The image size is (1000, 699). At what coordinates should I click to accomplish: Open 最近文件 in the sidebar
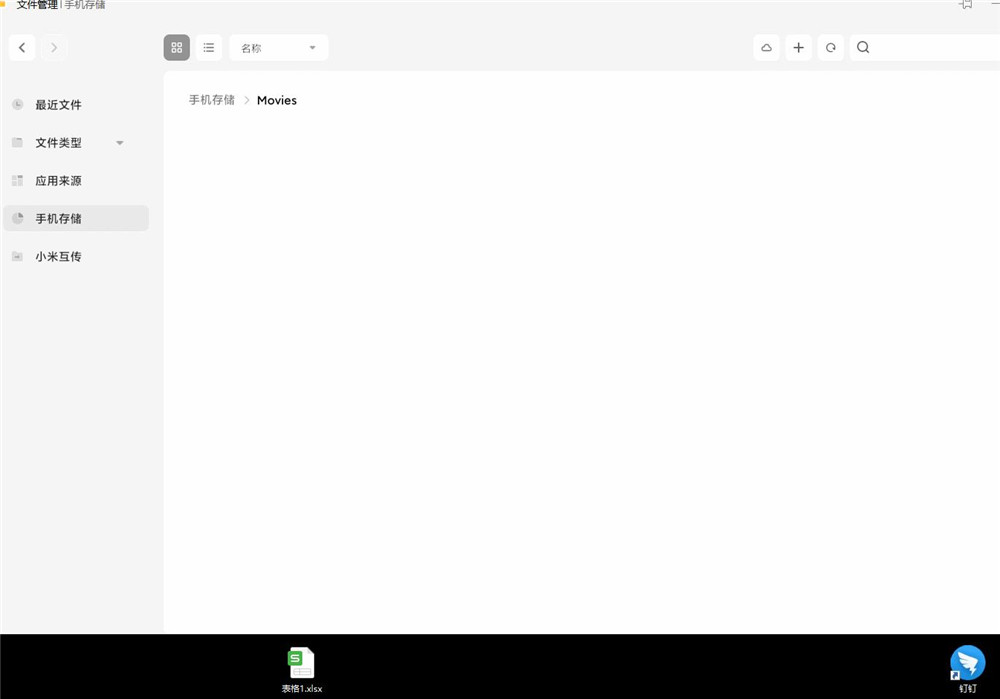coord(58,105)
